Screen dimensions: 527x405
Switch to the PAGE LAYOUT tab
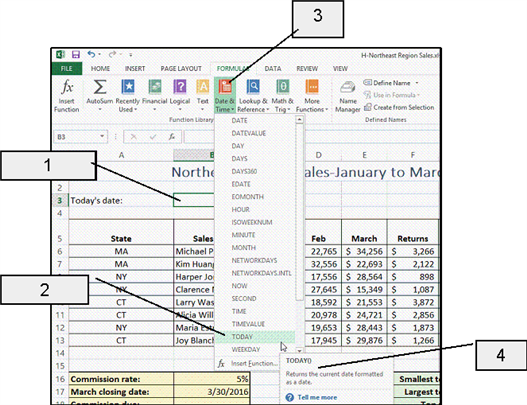click(x=181, y=69)
